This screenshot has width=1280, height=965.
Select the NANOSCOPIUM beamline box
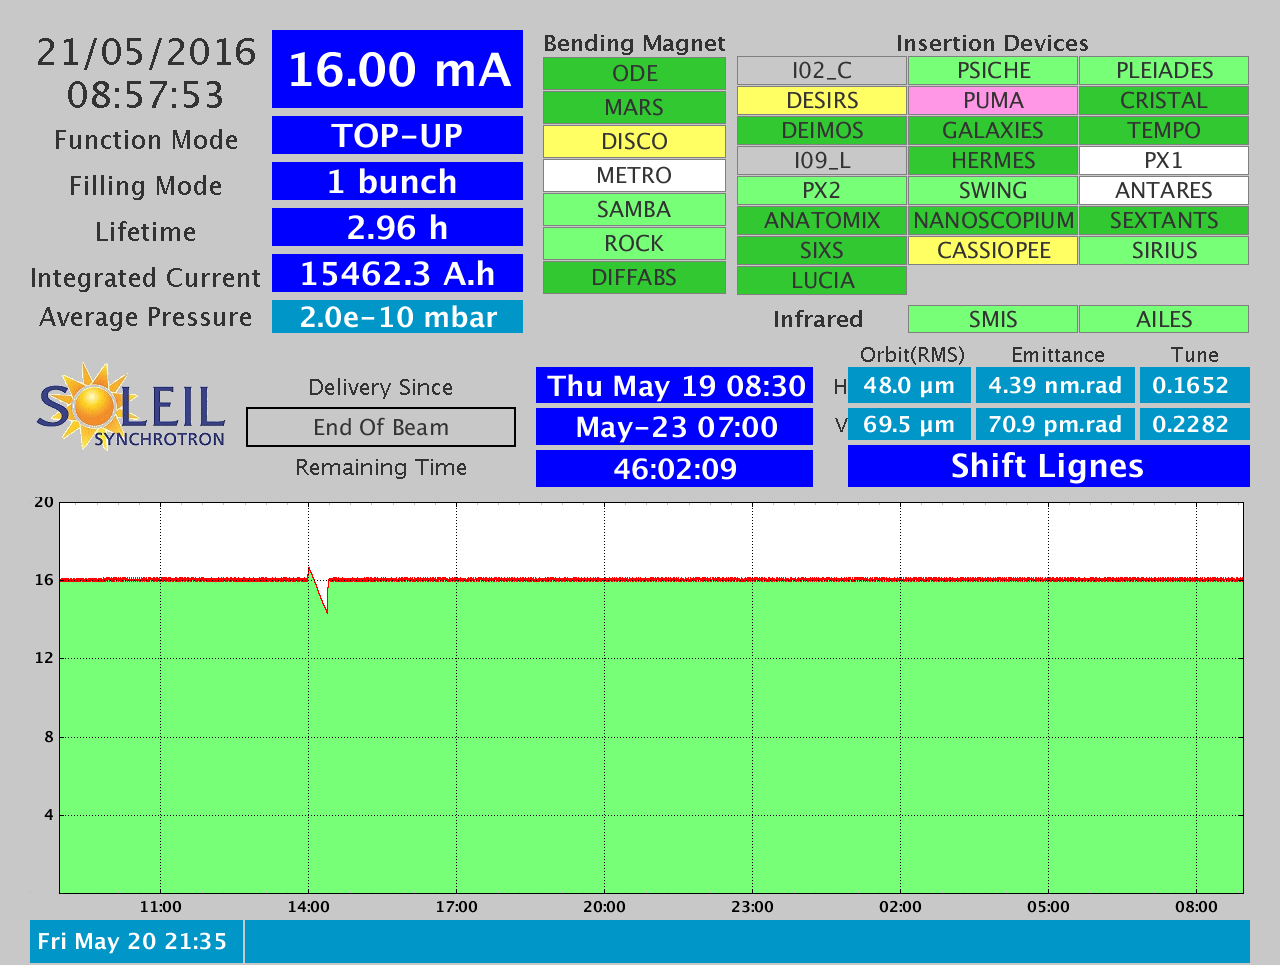coord(993,221)
